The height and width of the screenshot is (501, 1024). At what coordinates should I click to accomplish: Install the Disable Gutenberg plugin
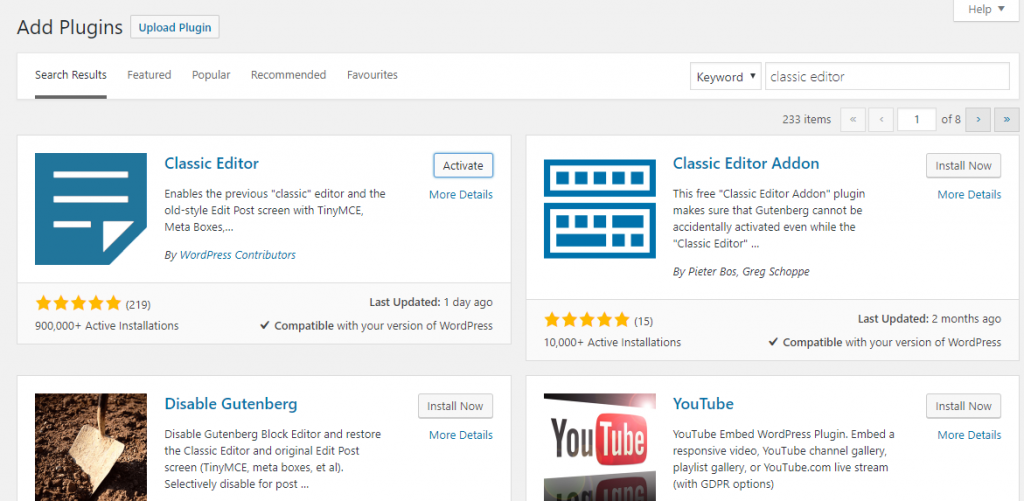455,406
